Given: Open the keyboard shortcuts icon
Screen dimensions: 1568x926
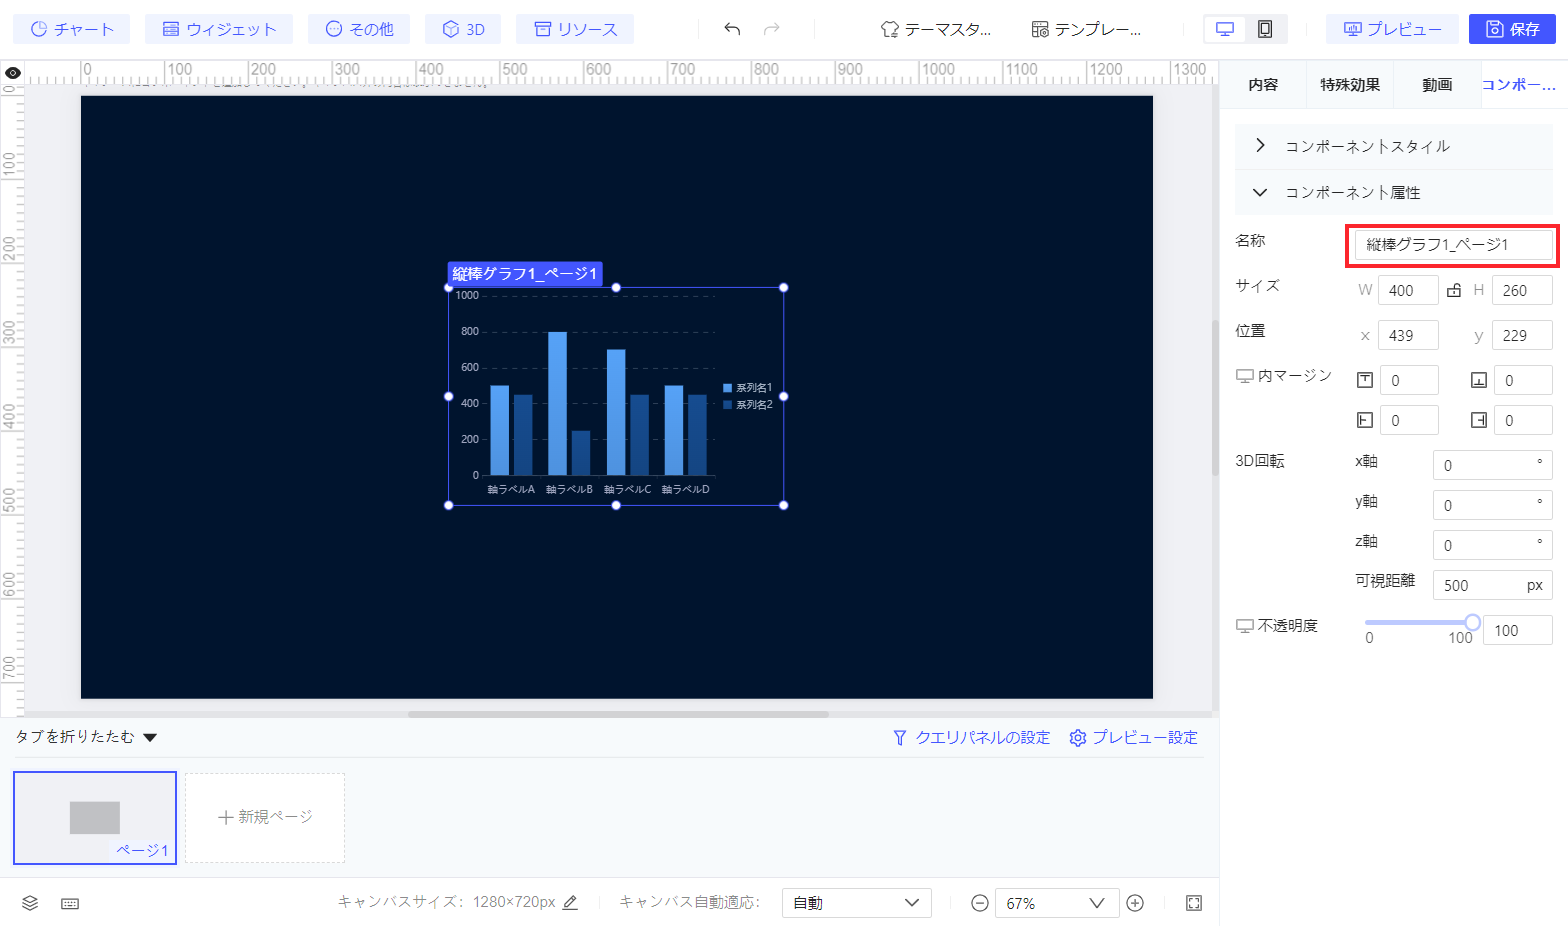Looking at the screenshot, I should tap(70, 903).
